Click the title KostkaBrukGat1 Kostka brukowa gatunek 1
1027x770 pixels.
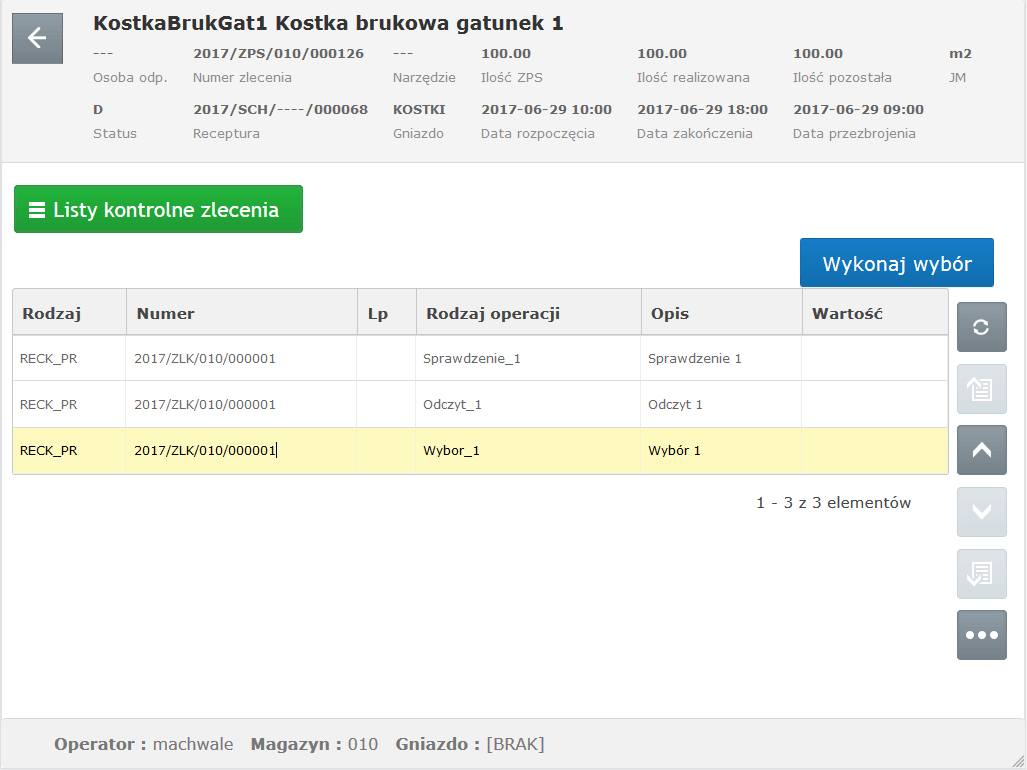click(328, 24)
